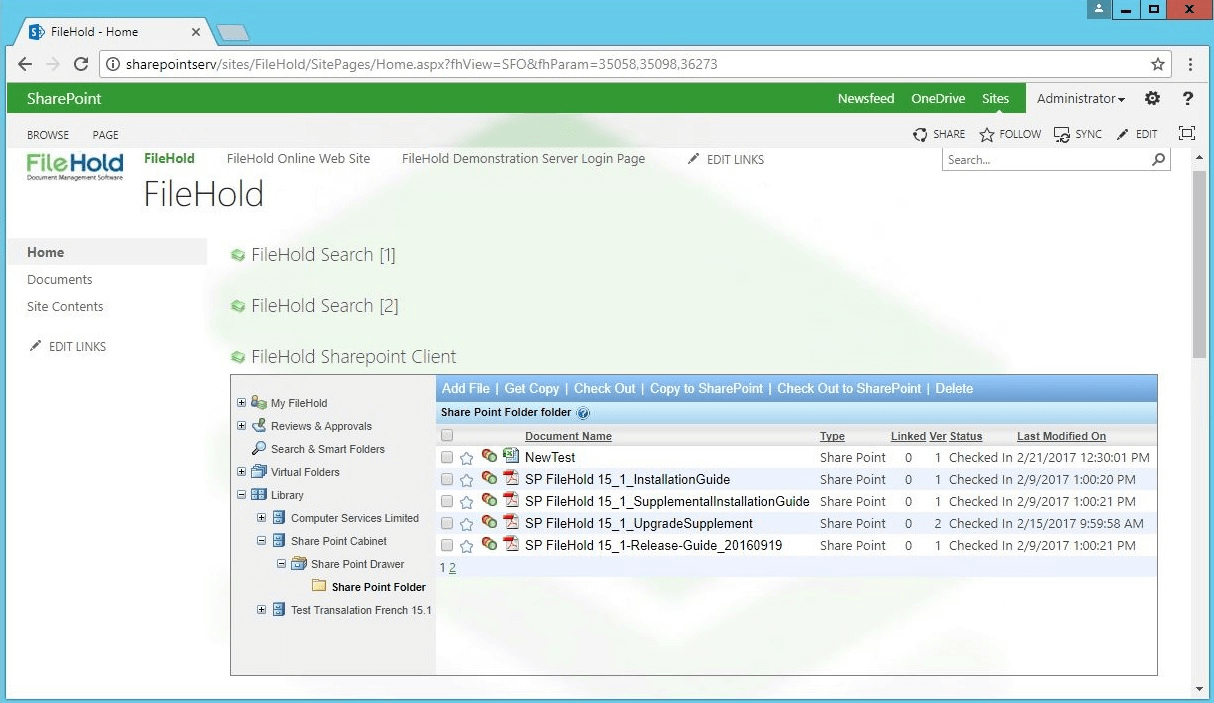
Task: Star the SP FileHold 15_1_InstallationGuide row
Action: tap(466, 480)
